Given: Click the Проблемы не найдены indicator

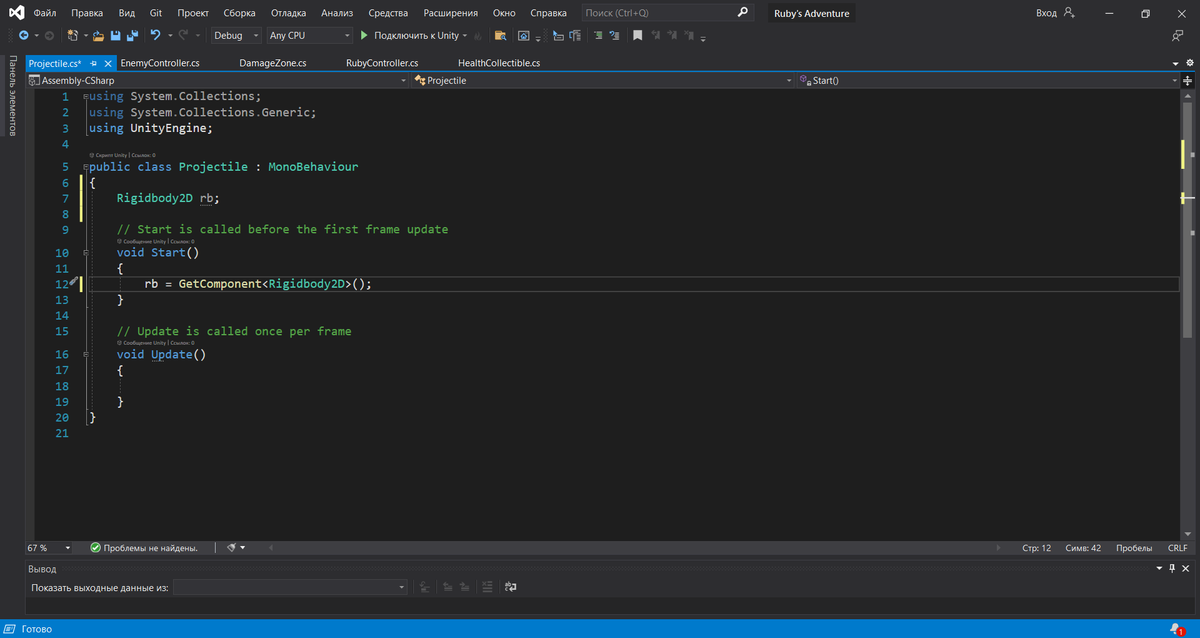Looking at the screenshot, I should (x=144, y=548).
